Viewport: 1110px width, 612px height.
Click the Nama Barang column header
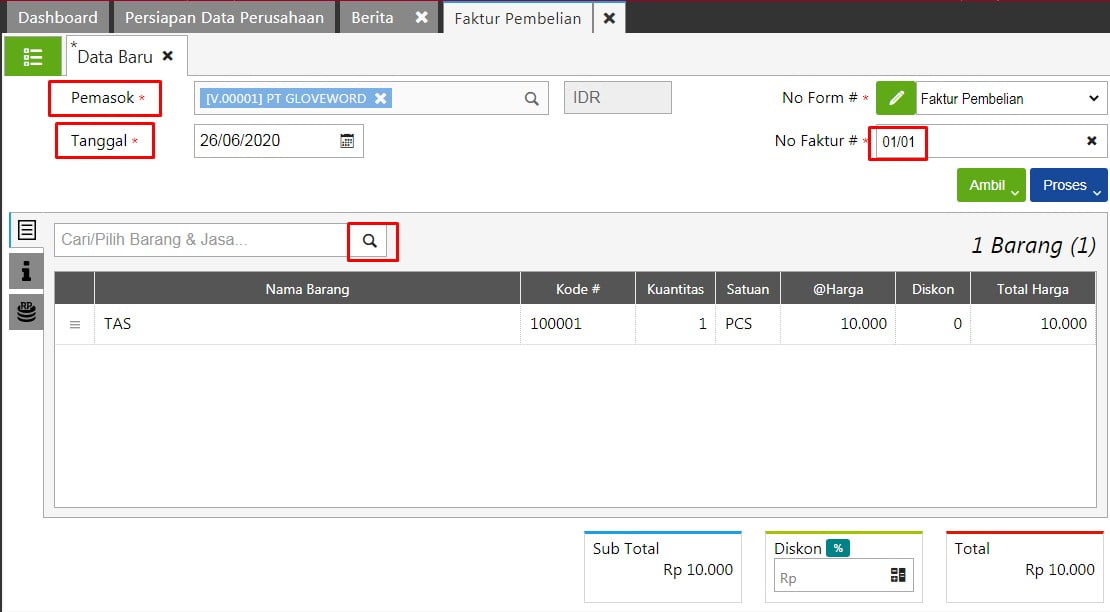[x=307, y=289]
